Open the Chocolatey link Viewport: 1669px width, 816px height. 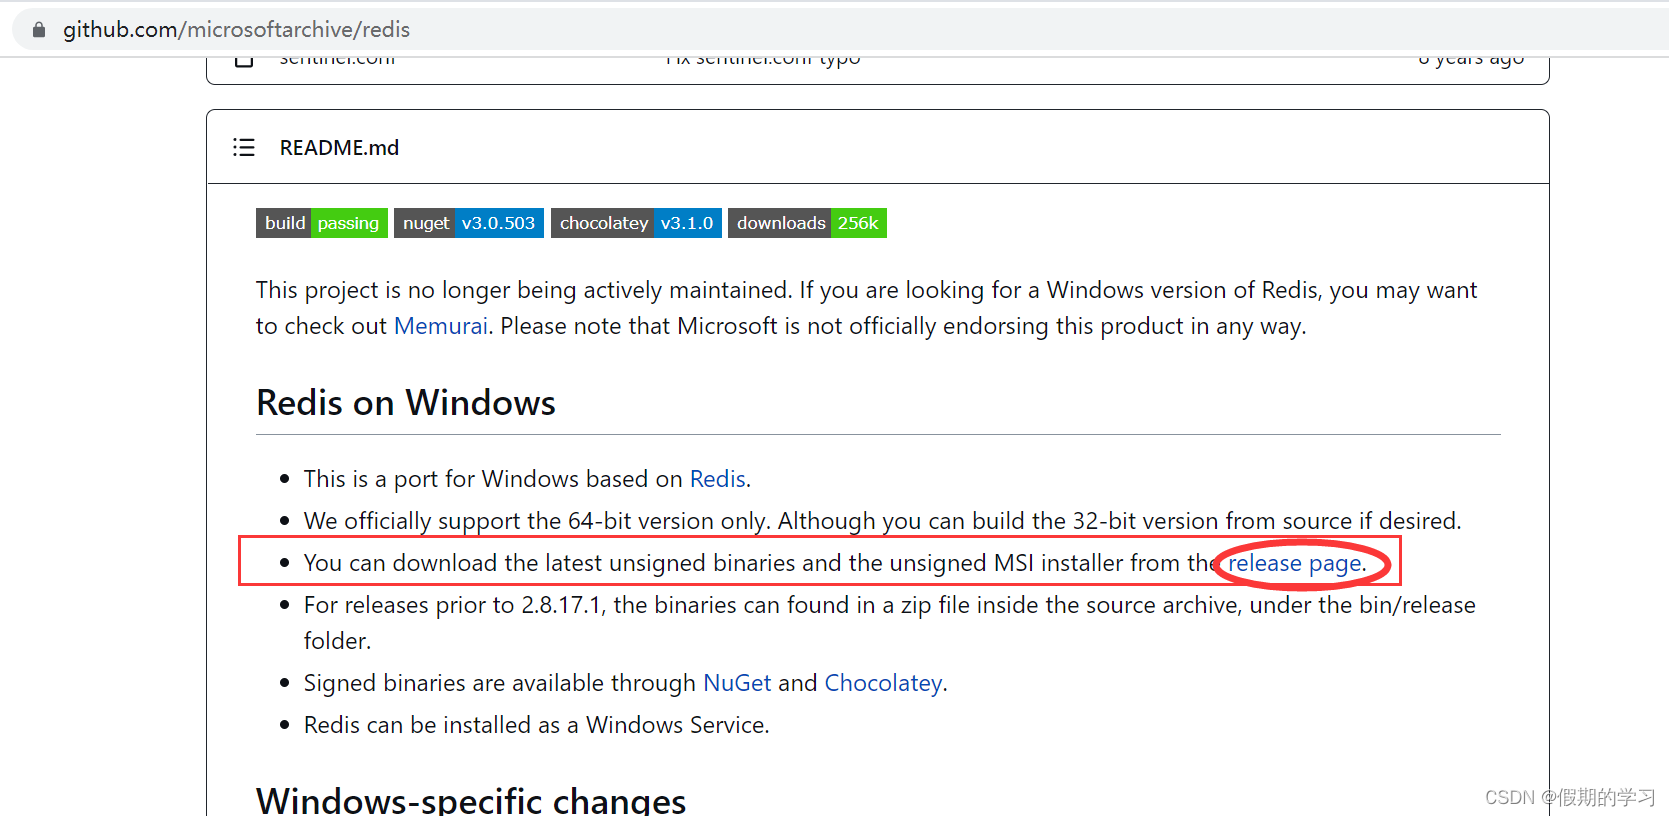(x=883, y=683)
